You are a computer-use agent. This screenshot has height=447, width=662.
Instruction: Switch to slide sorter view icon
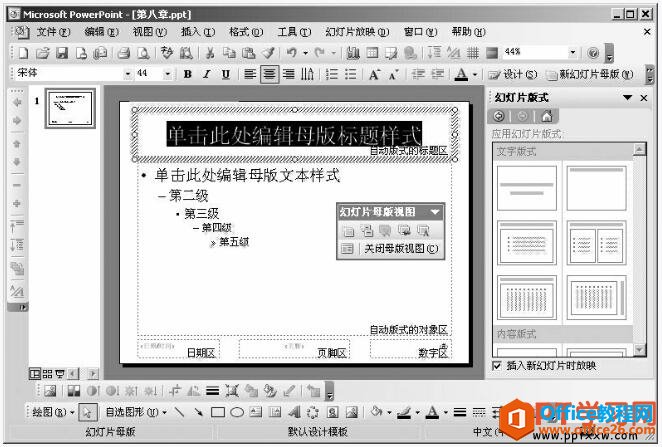[x=47, y=374]
